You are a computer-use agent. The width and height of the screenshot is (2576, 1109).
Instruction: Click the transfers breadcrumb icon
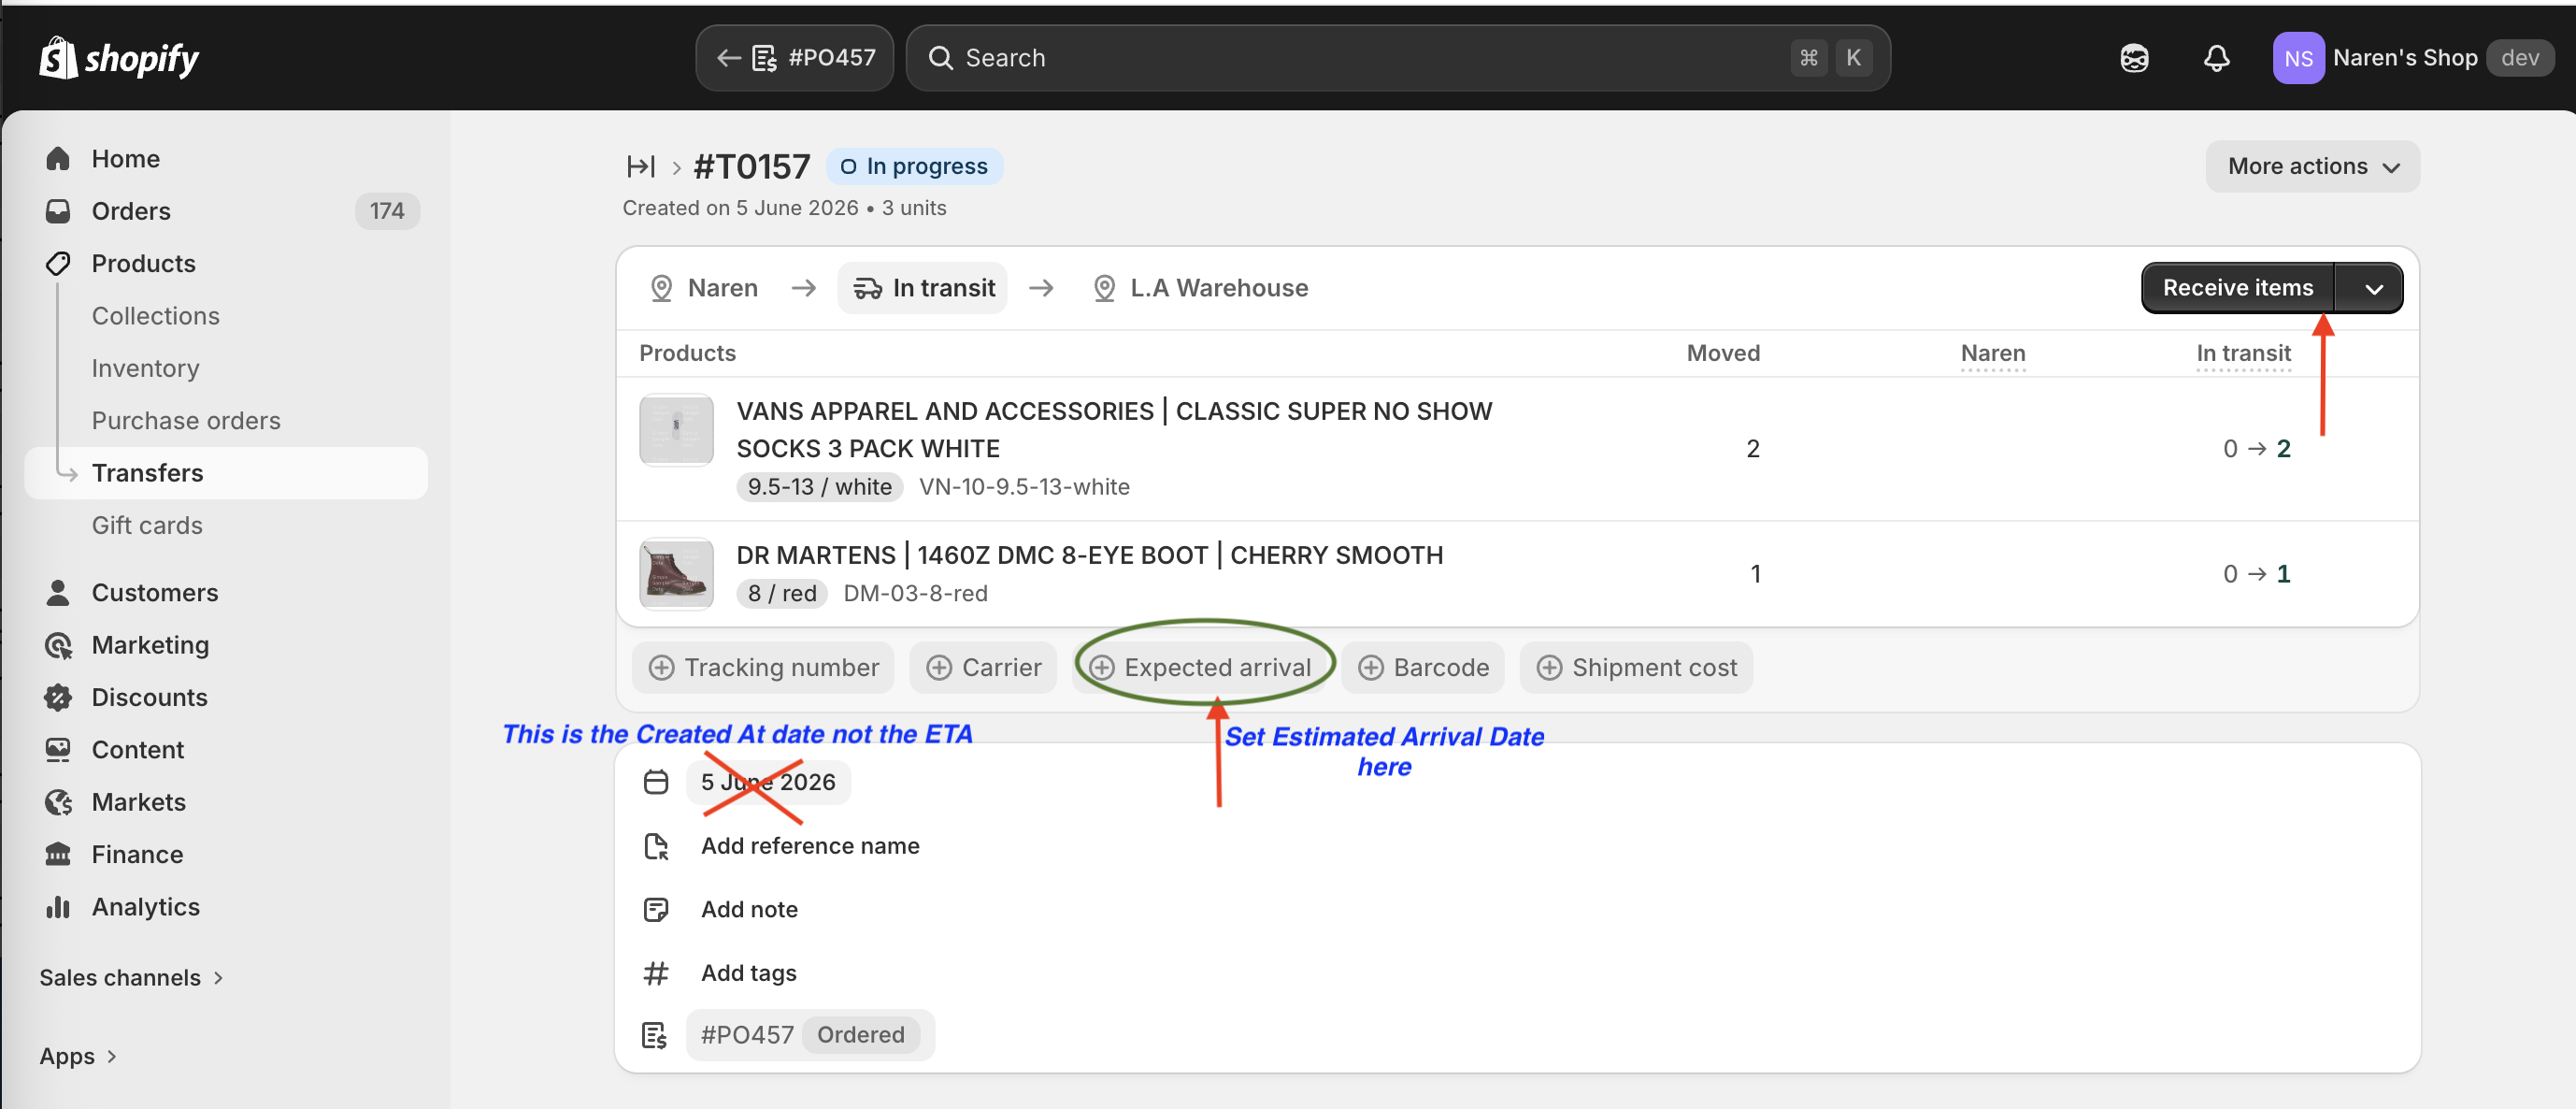[x=641, y=166]
